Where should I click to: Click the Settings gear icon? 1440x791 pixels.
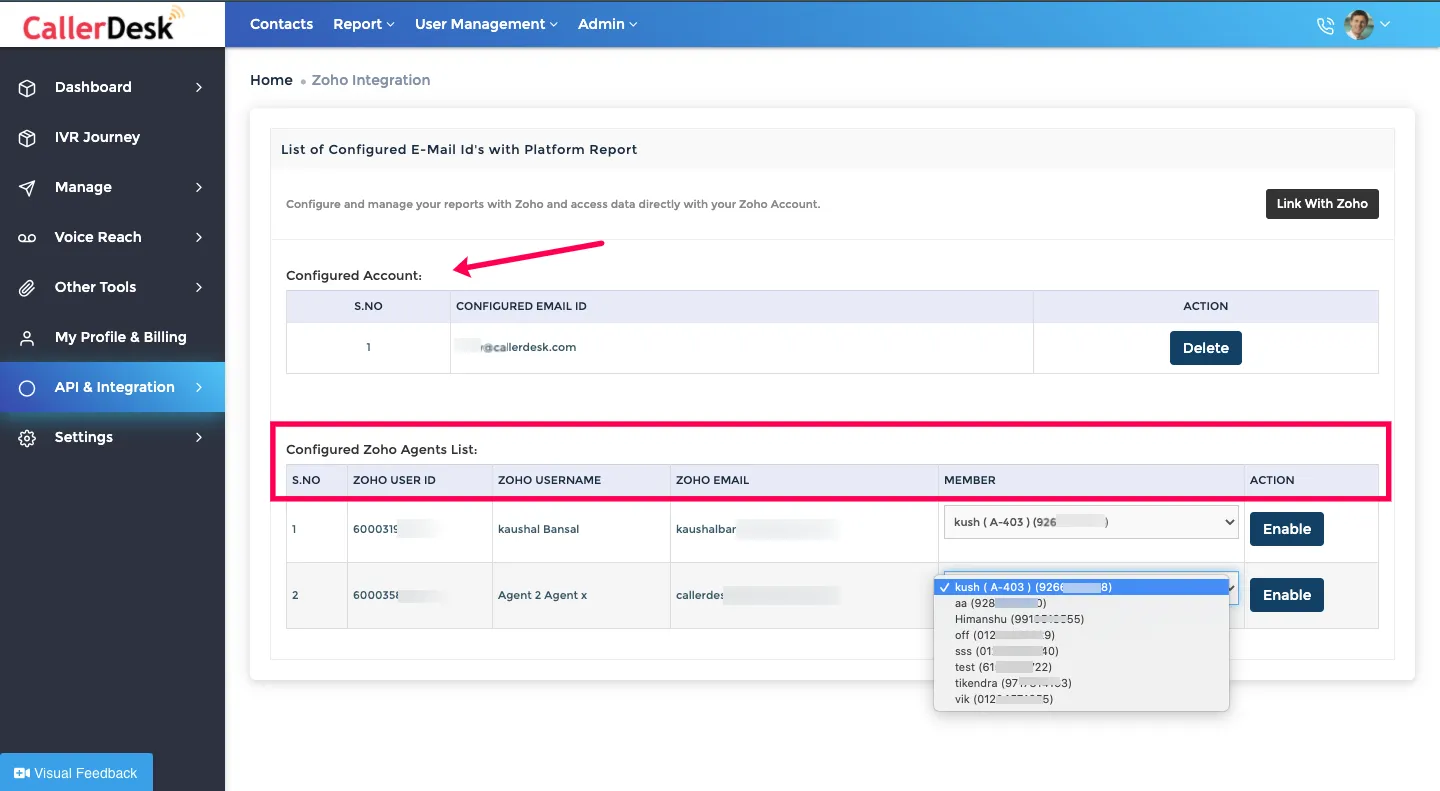coord(28,437)
